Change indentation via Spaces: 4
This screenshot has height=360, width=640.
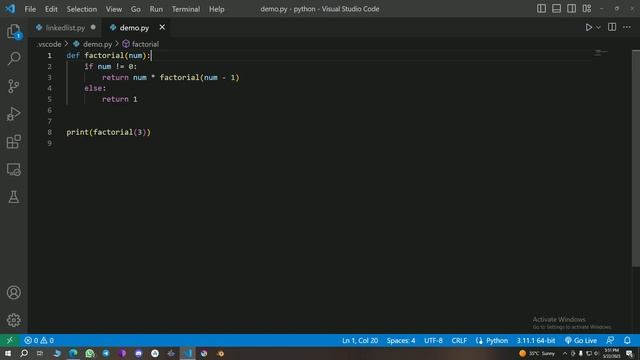tap(401, 340)
